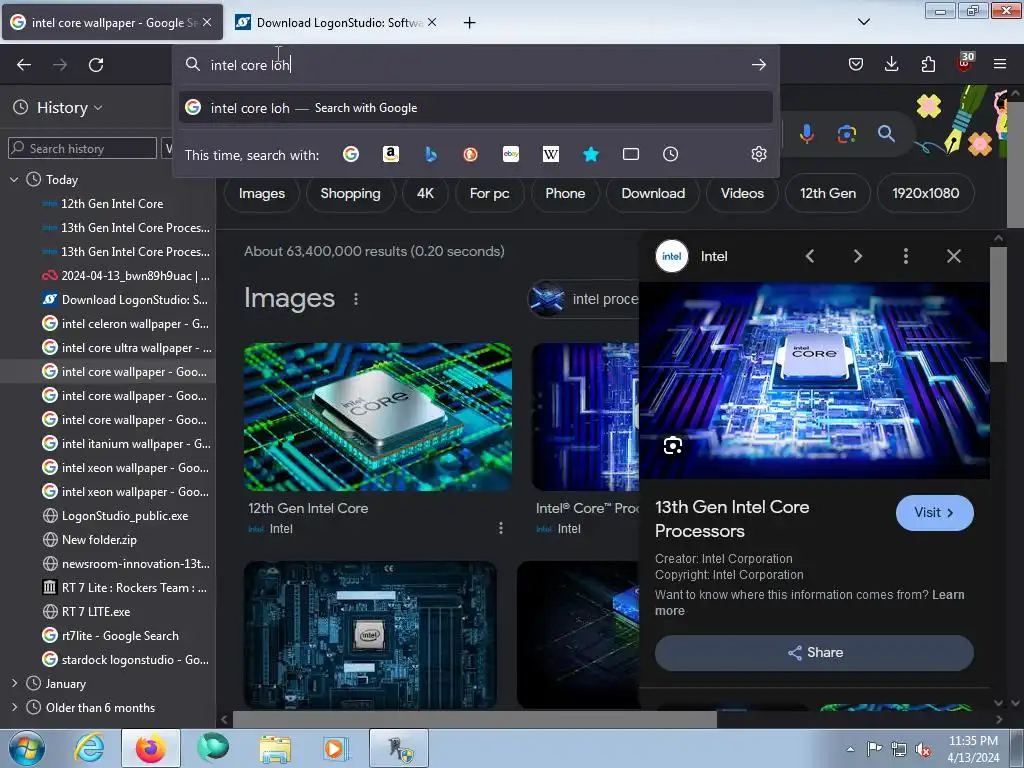
Task: Open a new tab with plus button
Action: pyautogui.click(x=469, y=22)
